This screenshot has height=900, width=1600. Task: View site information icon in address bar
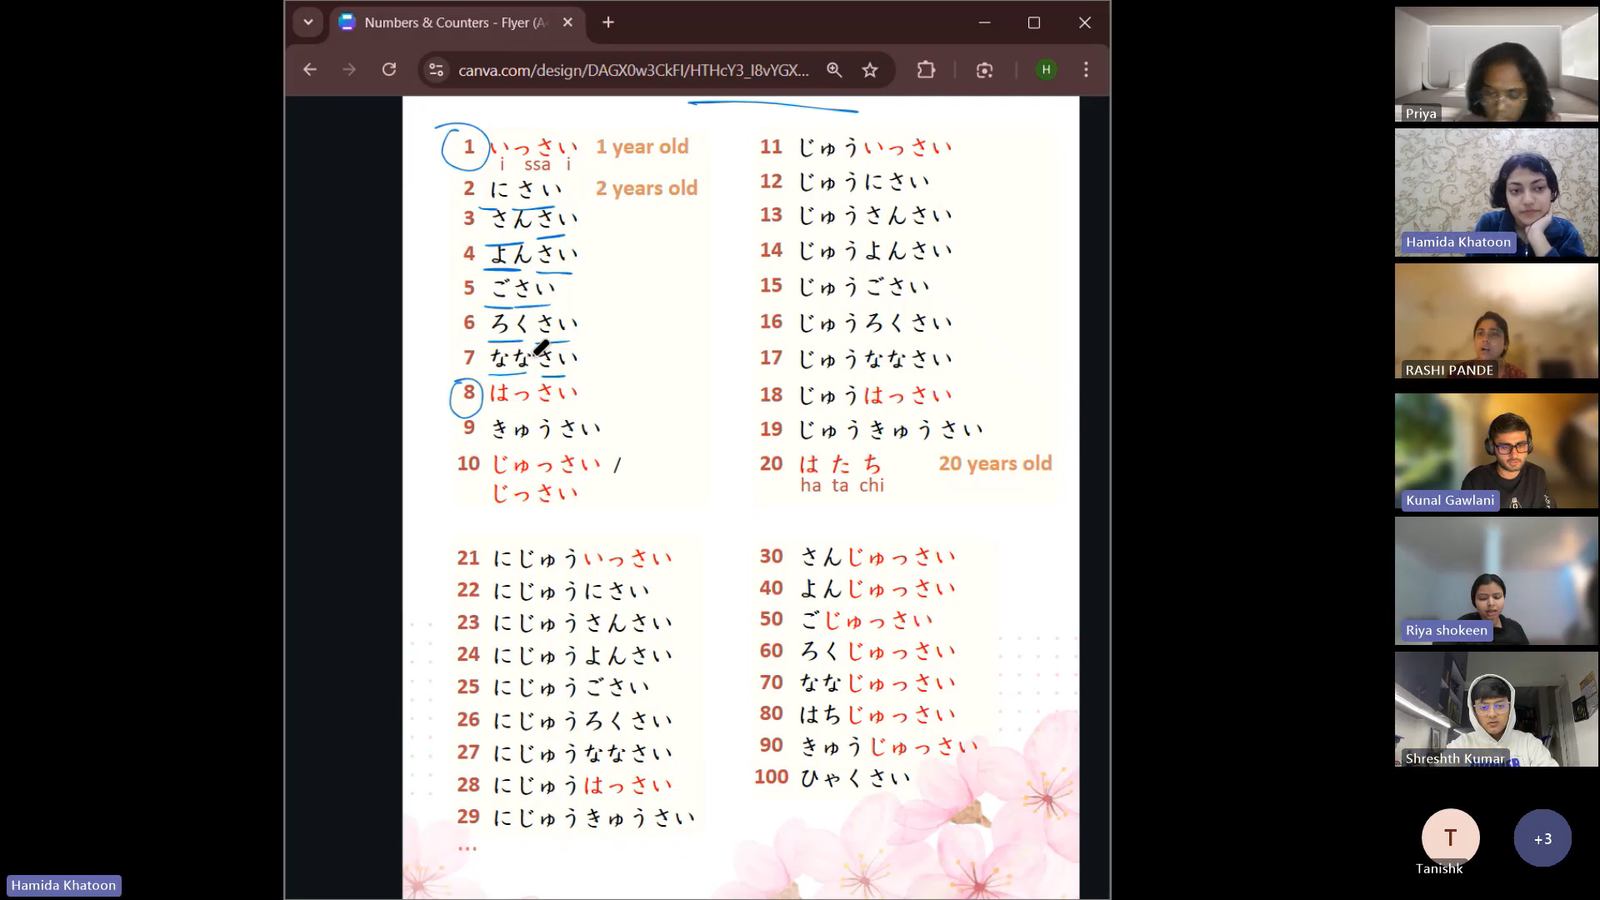point(436,70)
